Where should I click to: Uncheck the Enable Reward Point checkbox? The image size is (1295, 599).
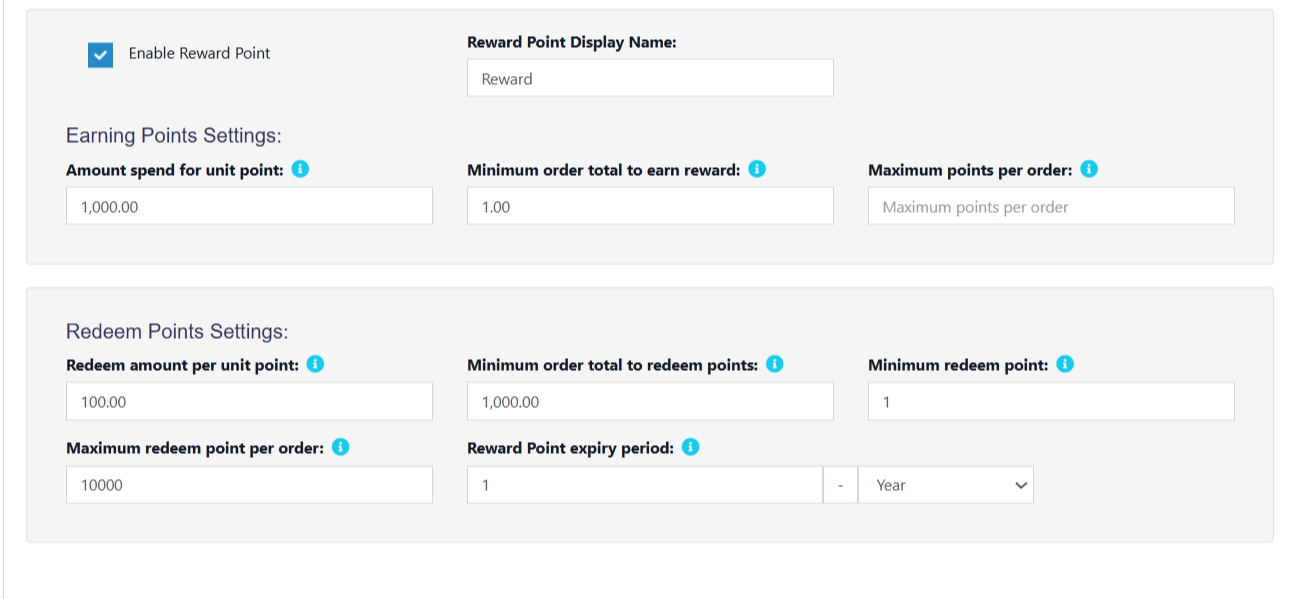click(100, 55)
